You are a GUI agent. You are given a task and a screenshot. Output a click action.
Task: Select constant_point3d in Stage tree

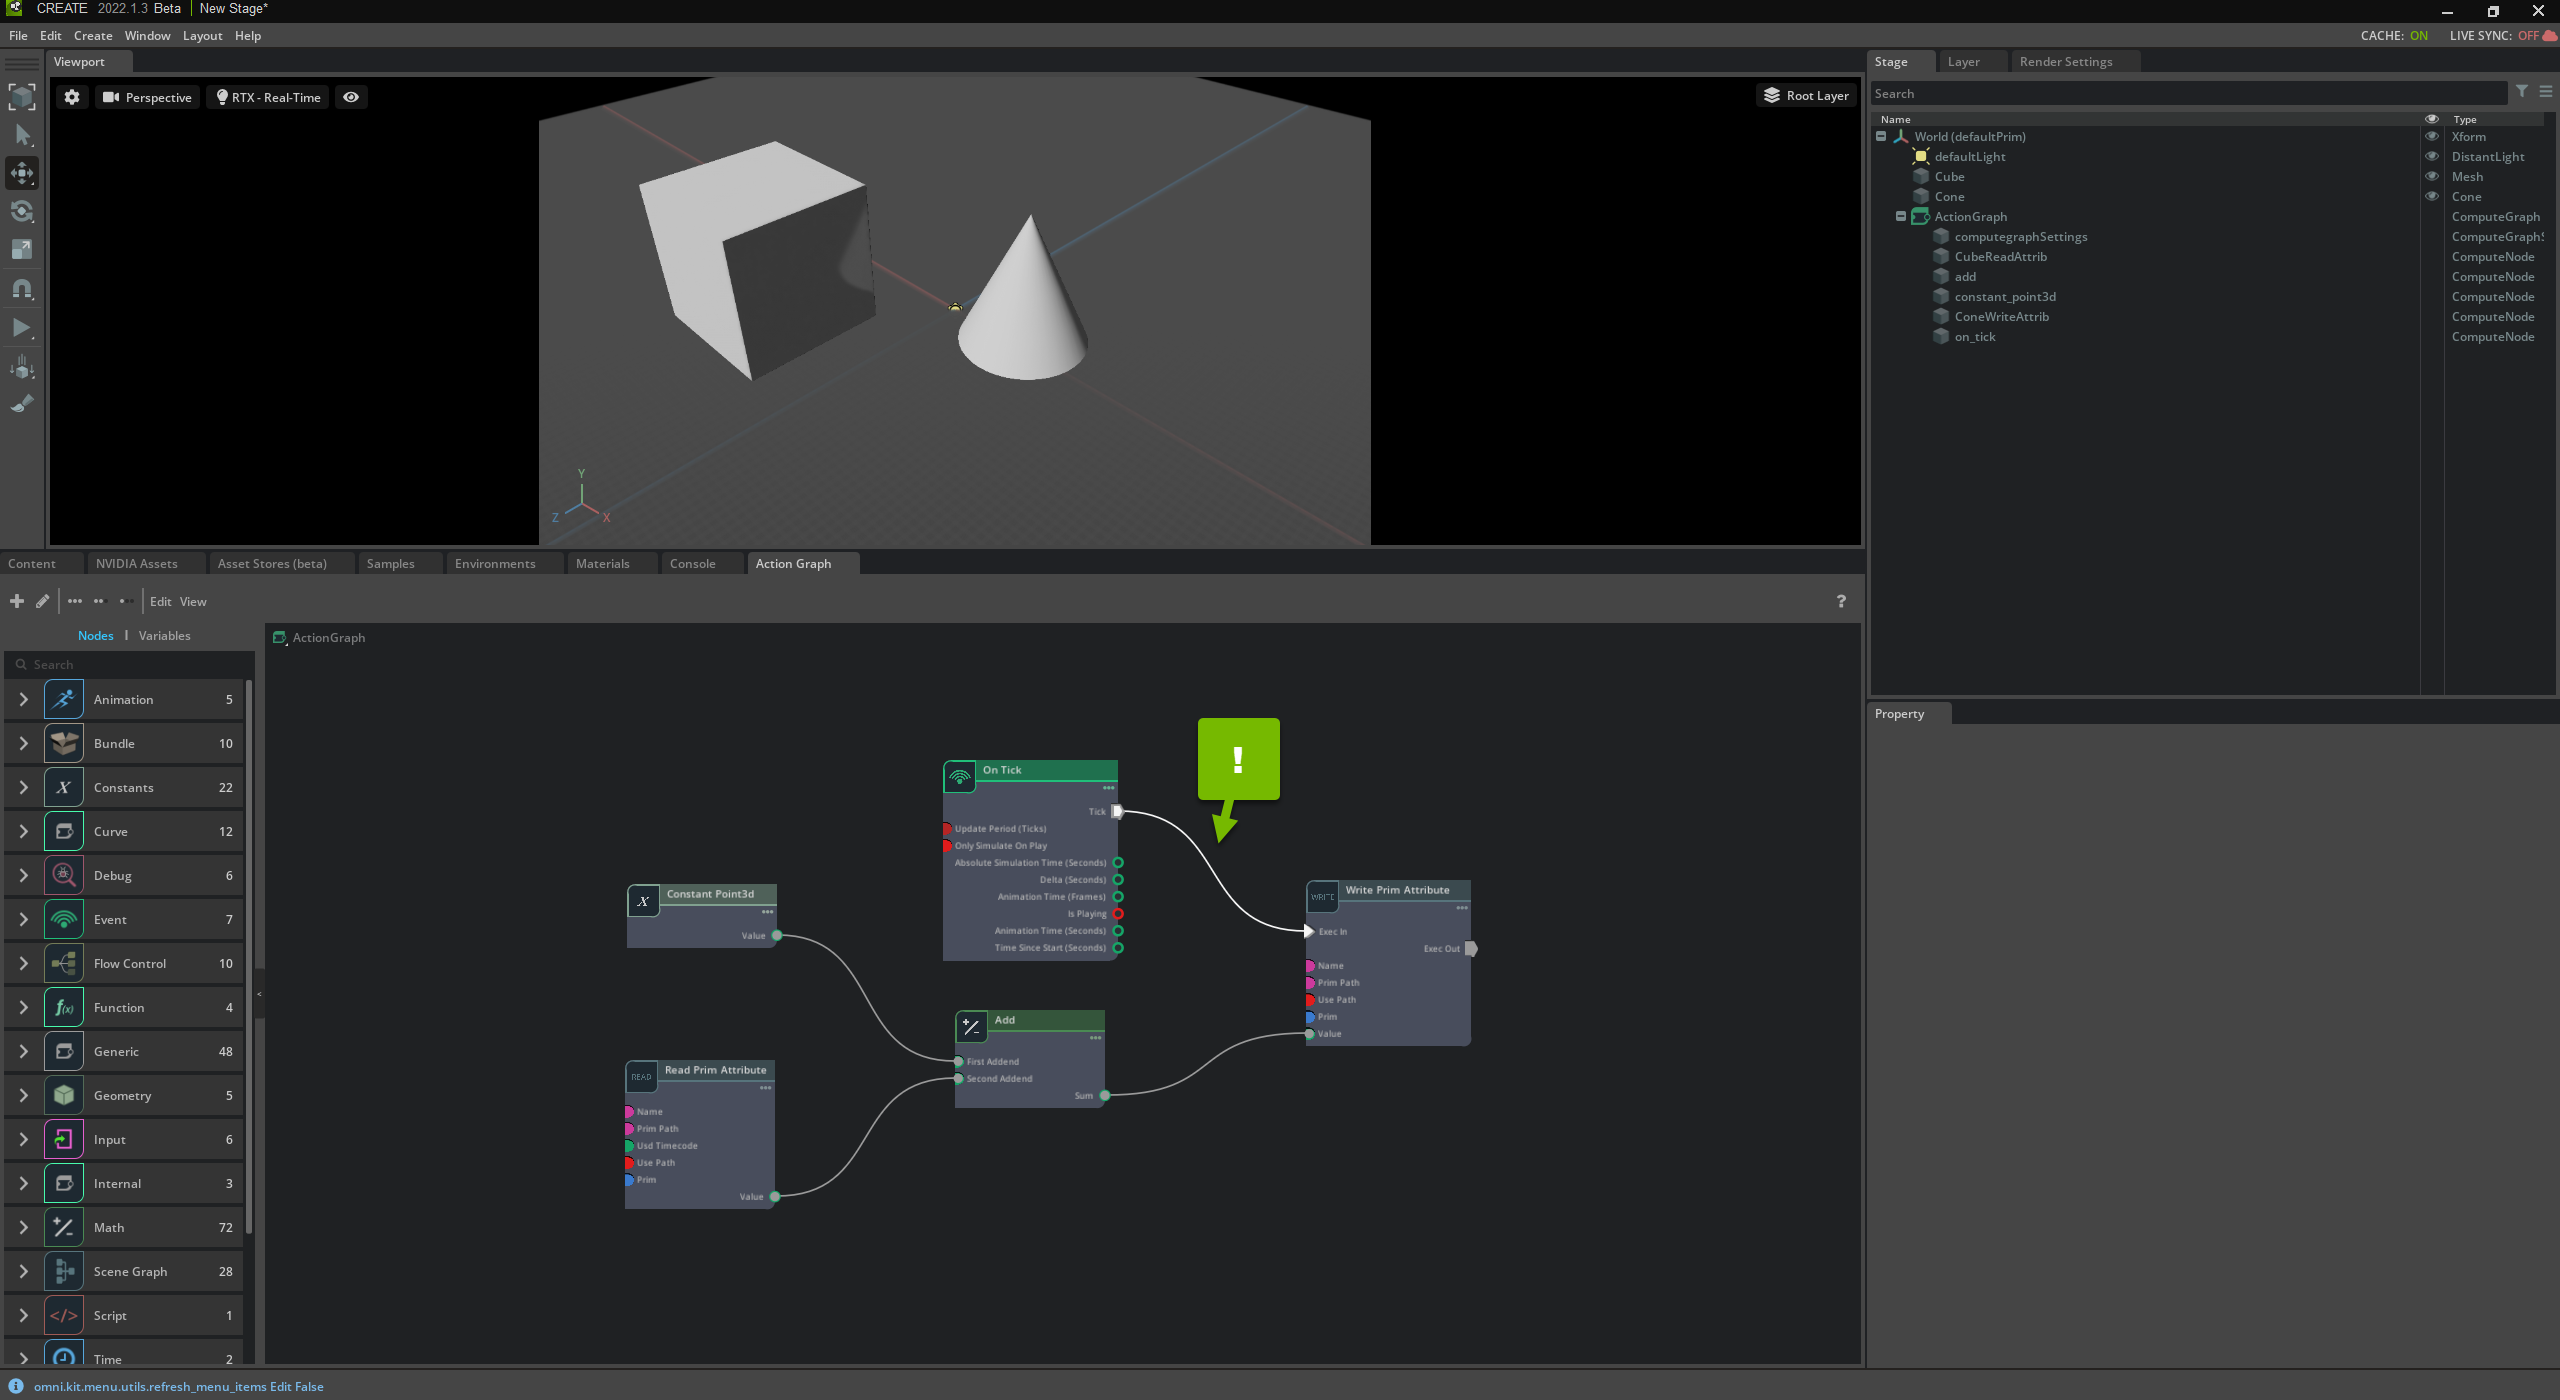point(2005,296)
